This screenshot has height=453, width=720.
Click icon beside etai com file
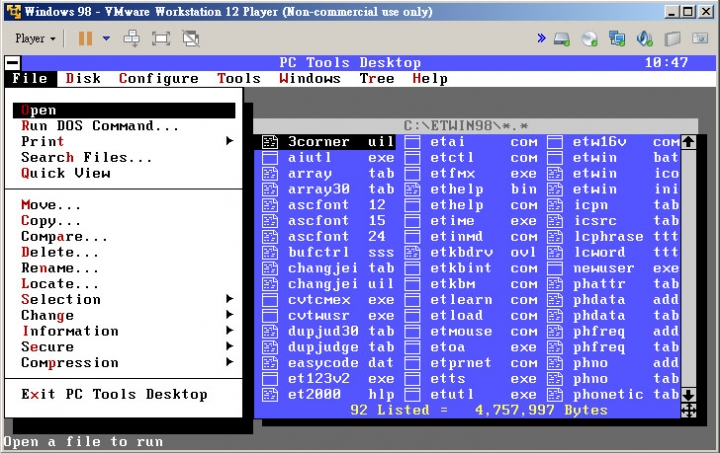[412, 142]
